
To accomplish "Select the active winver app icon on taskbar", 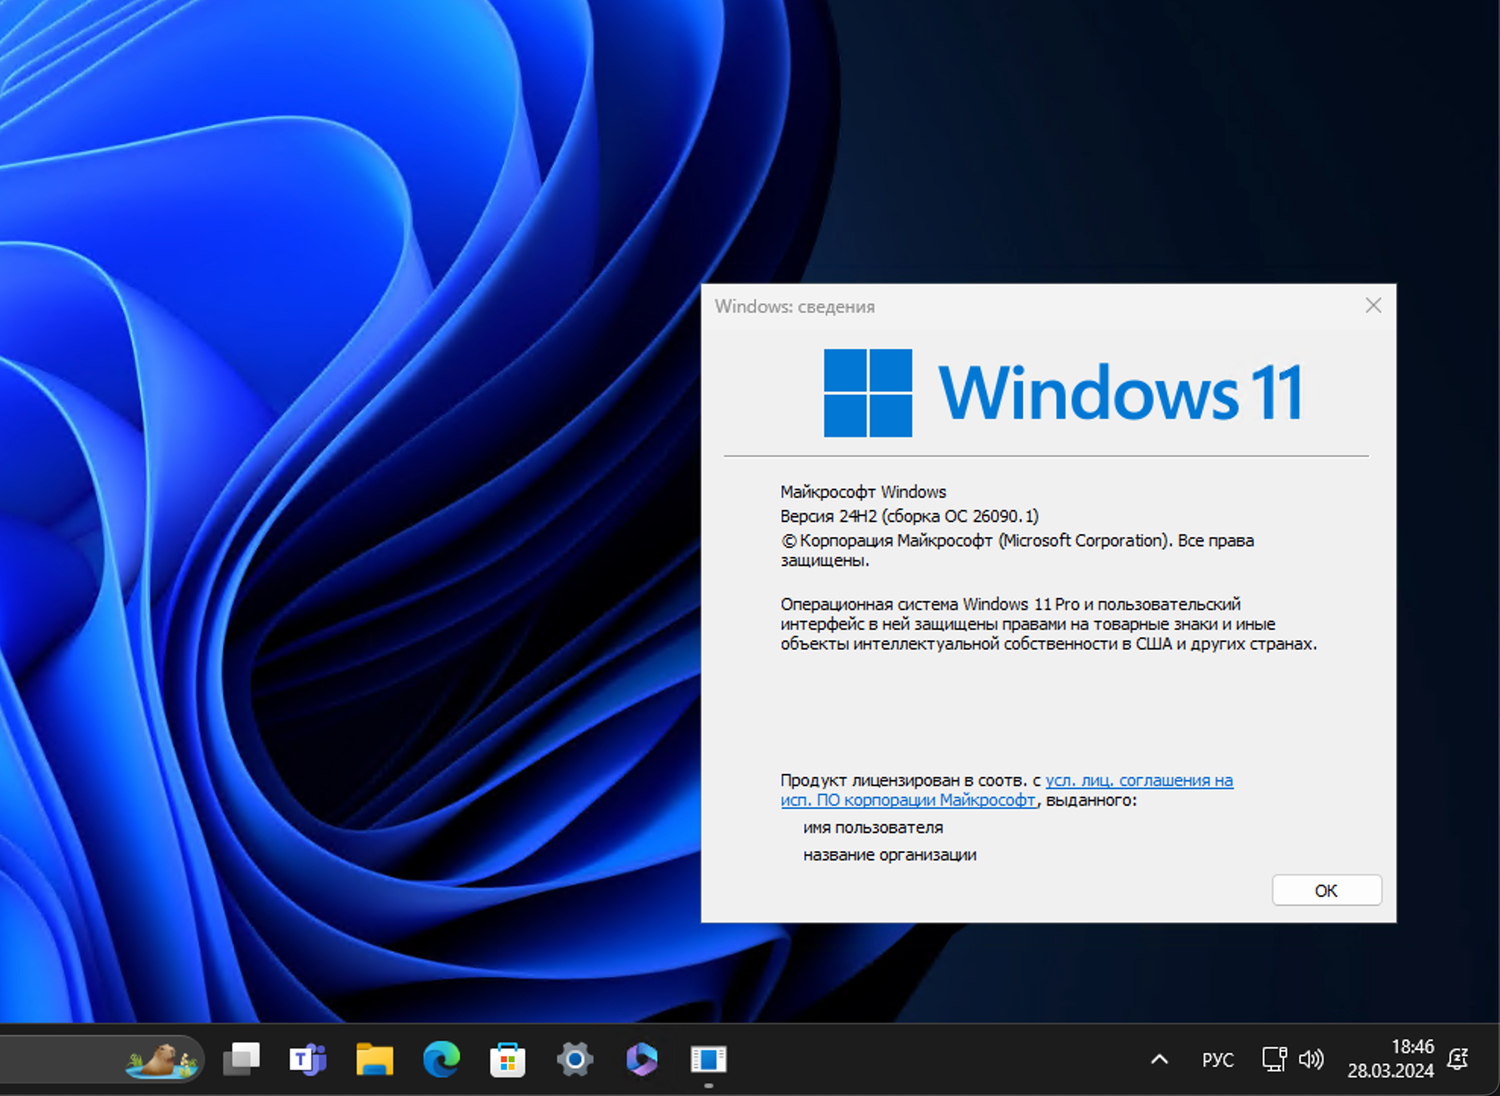I will pos(708,1060).
